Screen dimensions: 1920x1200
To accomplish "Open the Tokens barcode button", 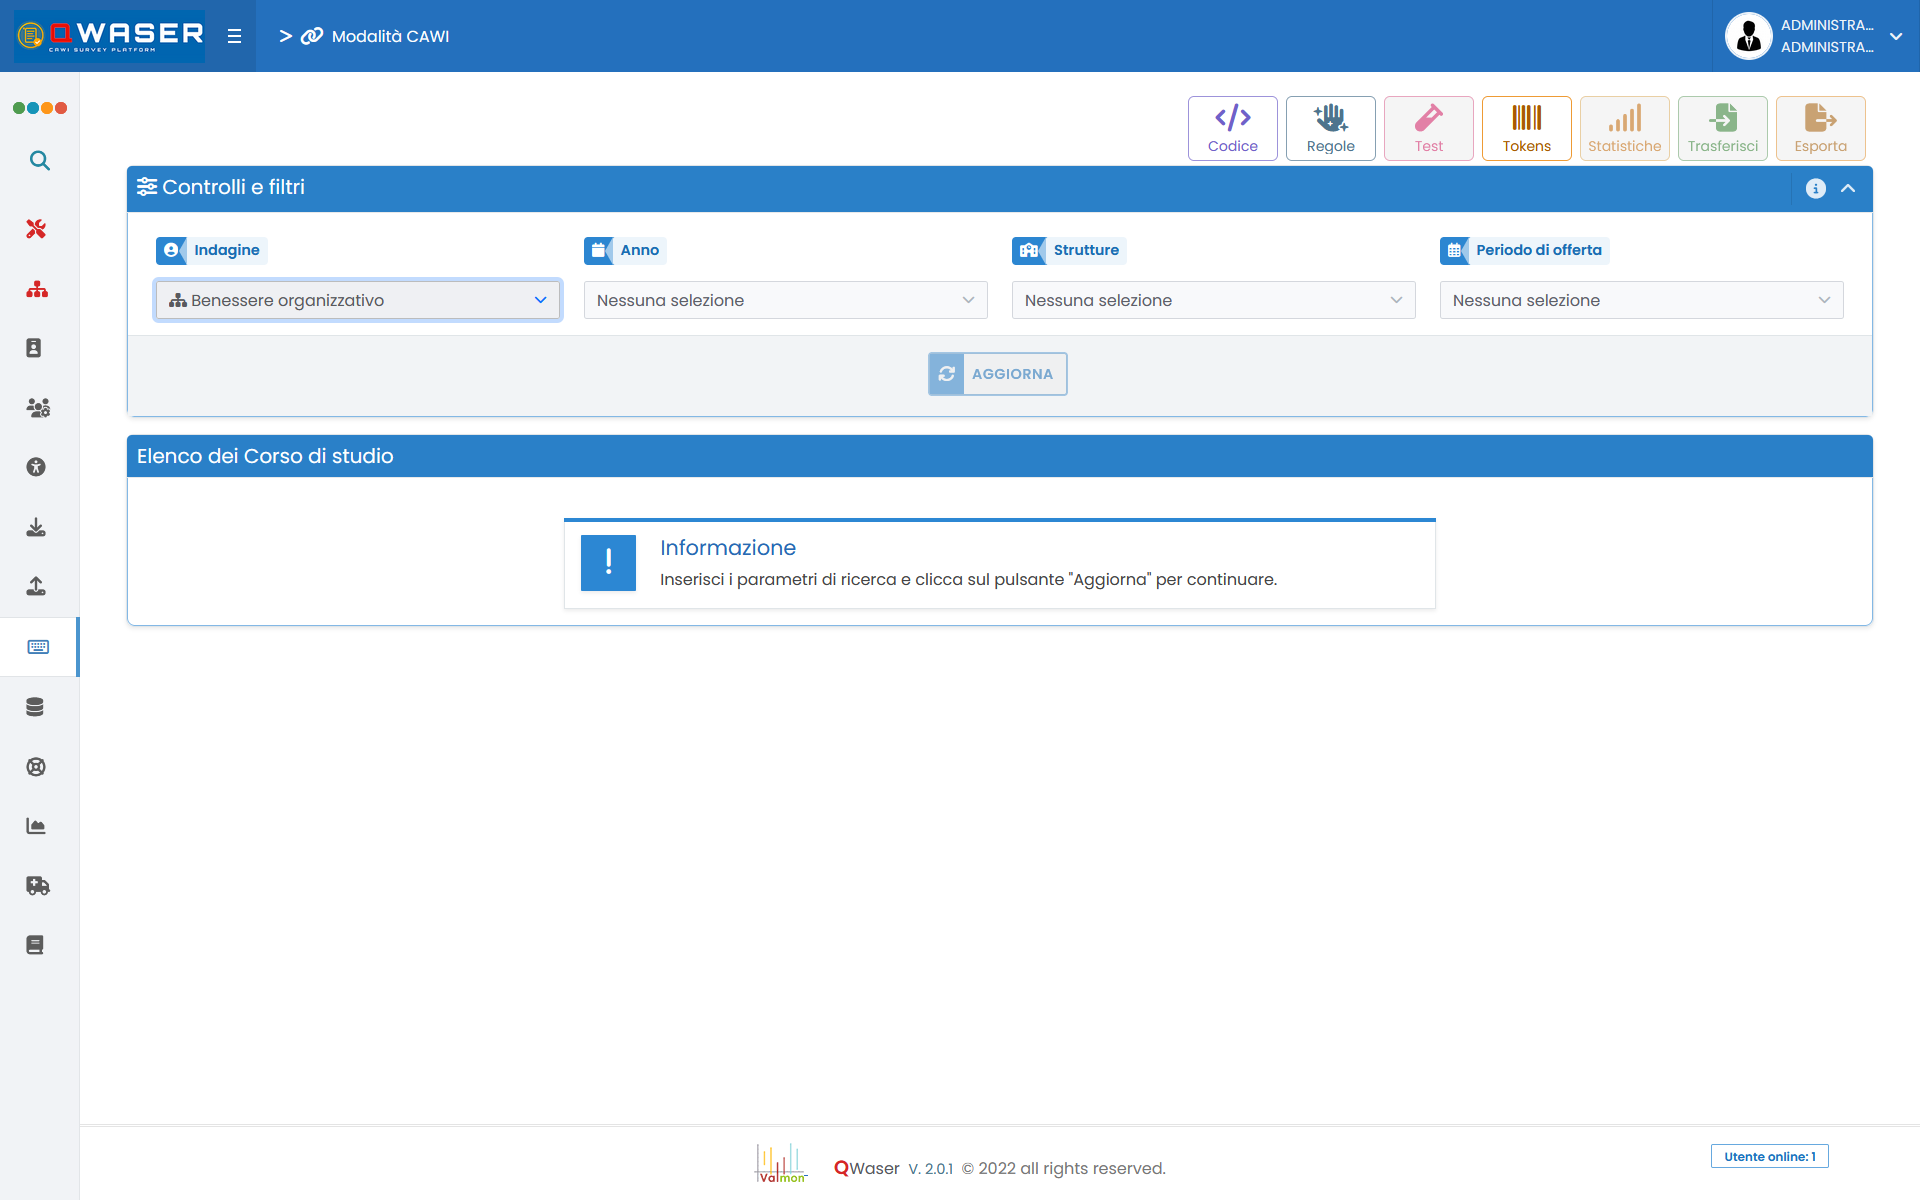I will [1526, 128].
